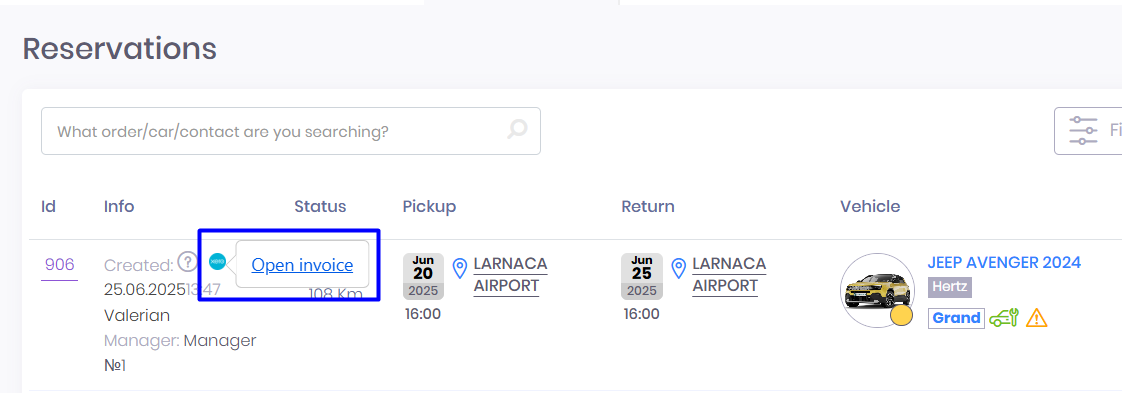
Task: Click the Grand tag badge
Action: (x=957, y=318)
